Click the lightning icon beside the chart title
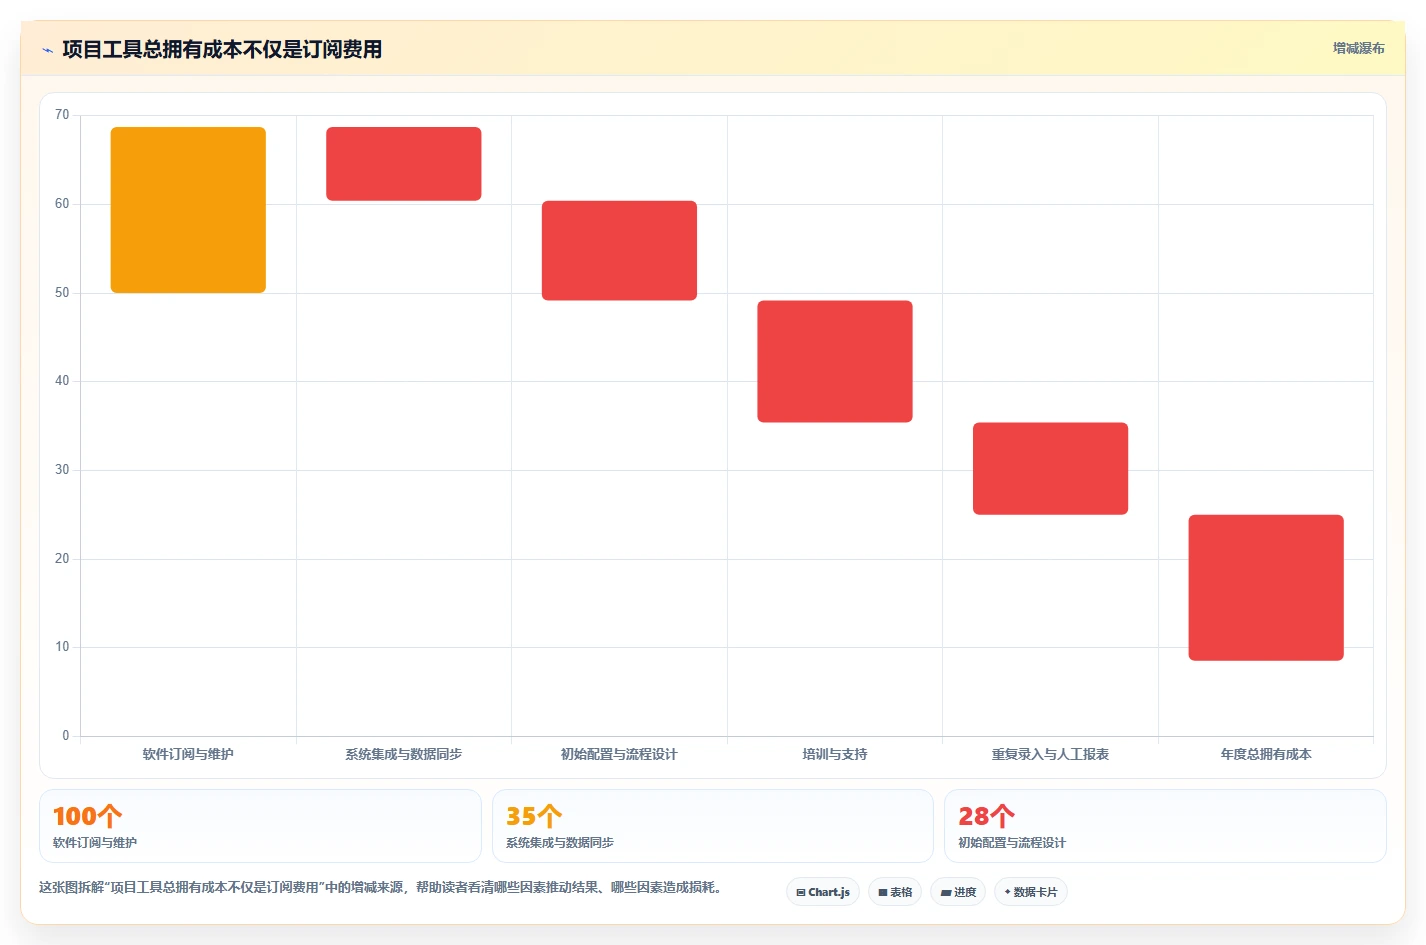Viewport: 1426px width, 945px height. click(x=47, y=50)
